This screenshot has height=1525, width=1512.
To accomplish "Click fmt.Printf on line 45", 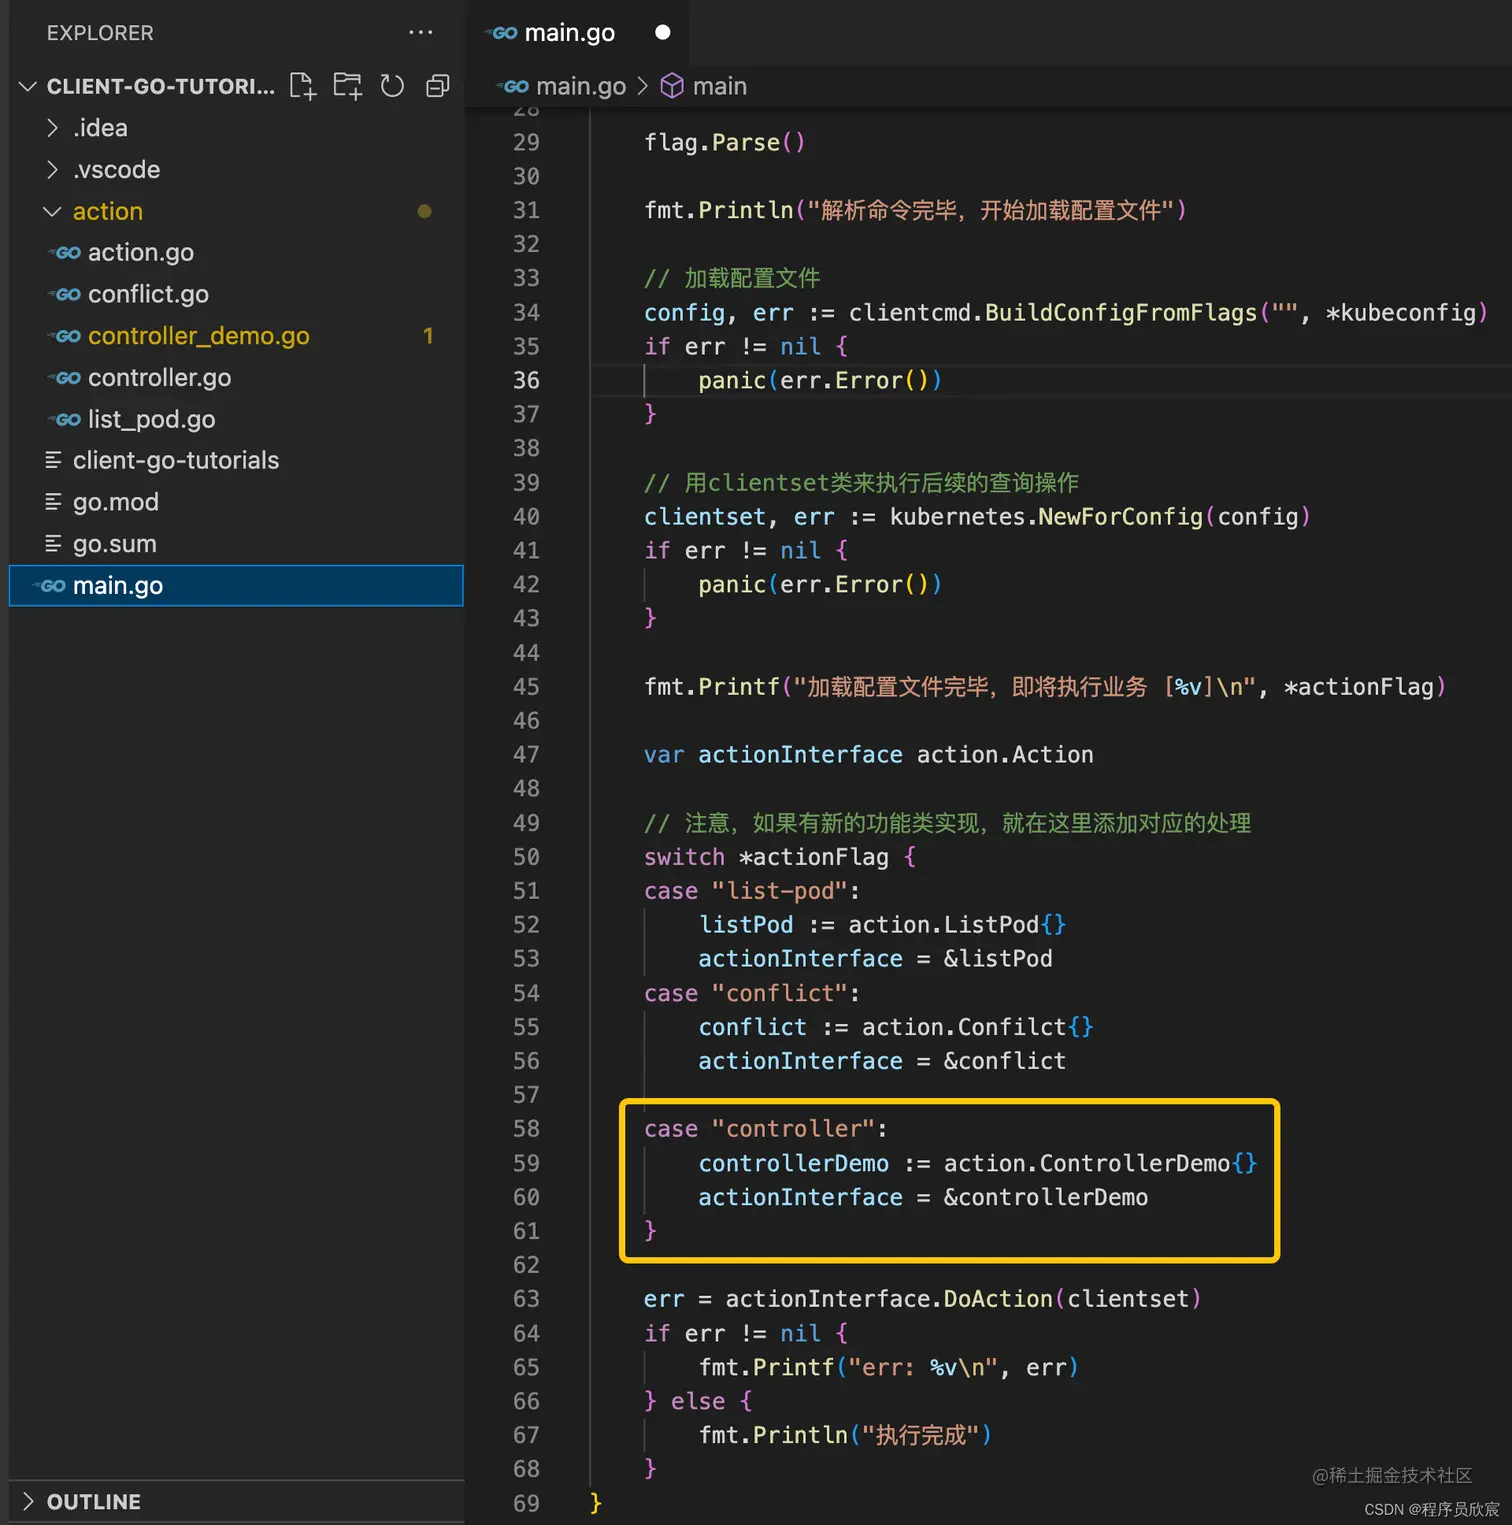I will [x=712, y=687].
